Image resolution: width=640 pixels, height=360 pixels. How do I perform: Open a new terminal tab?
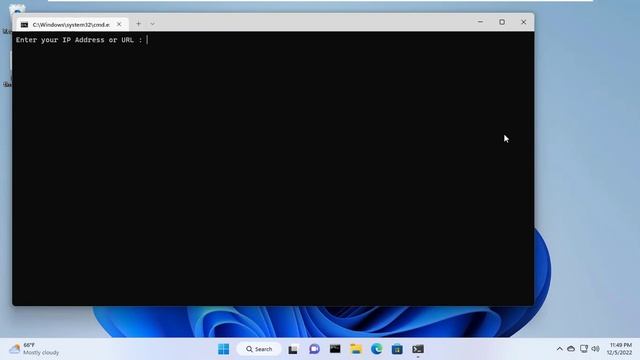[x=138, y=24]
